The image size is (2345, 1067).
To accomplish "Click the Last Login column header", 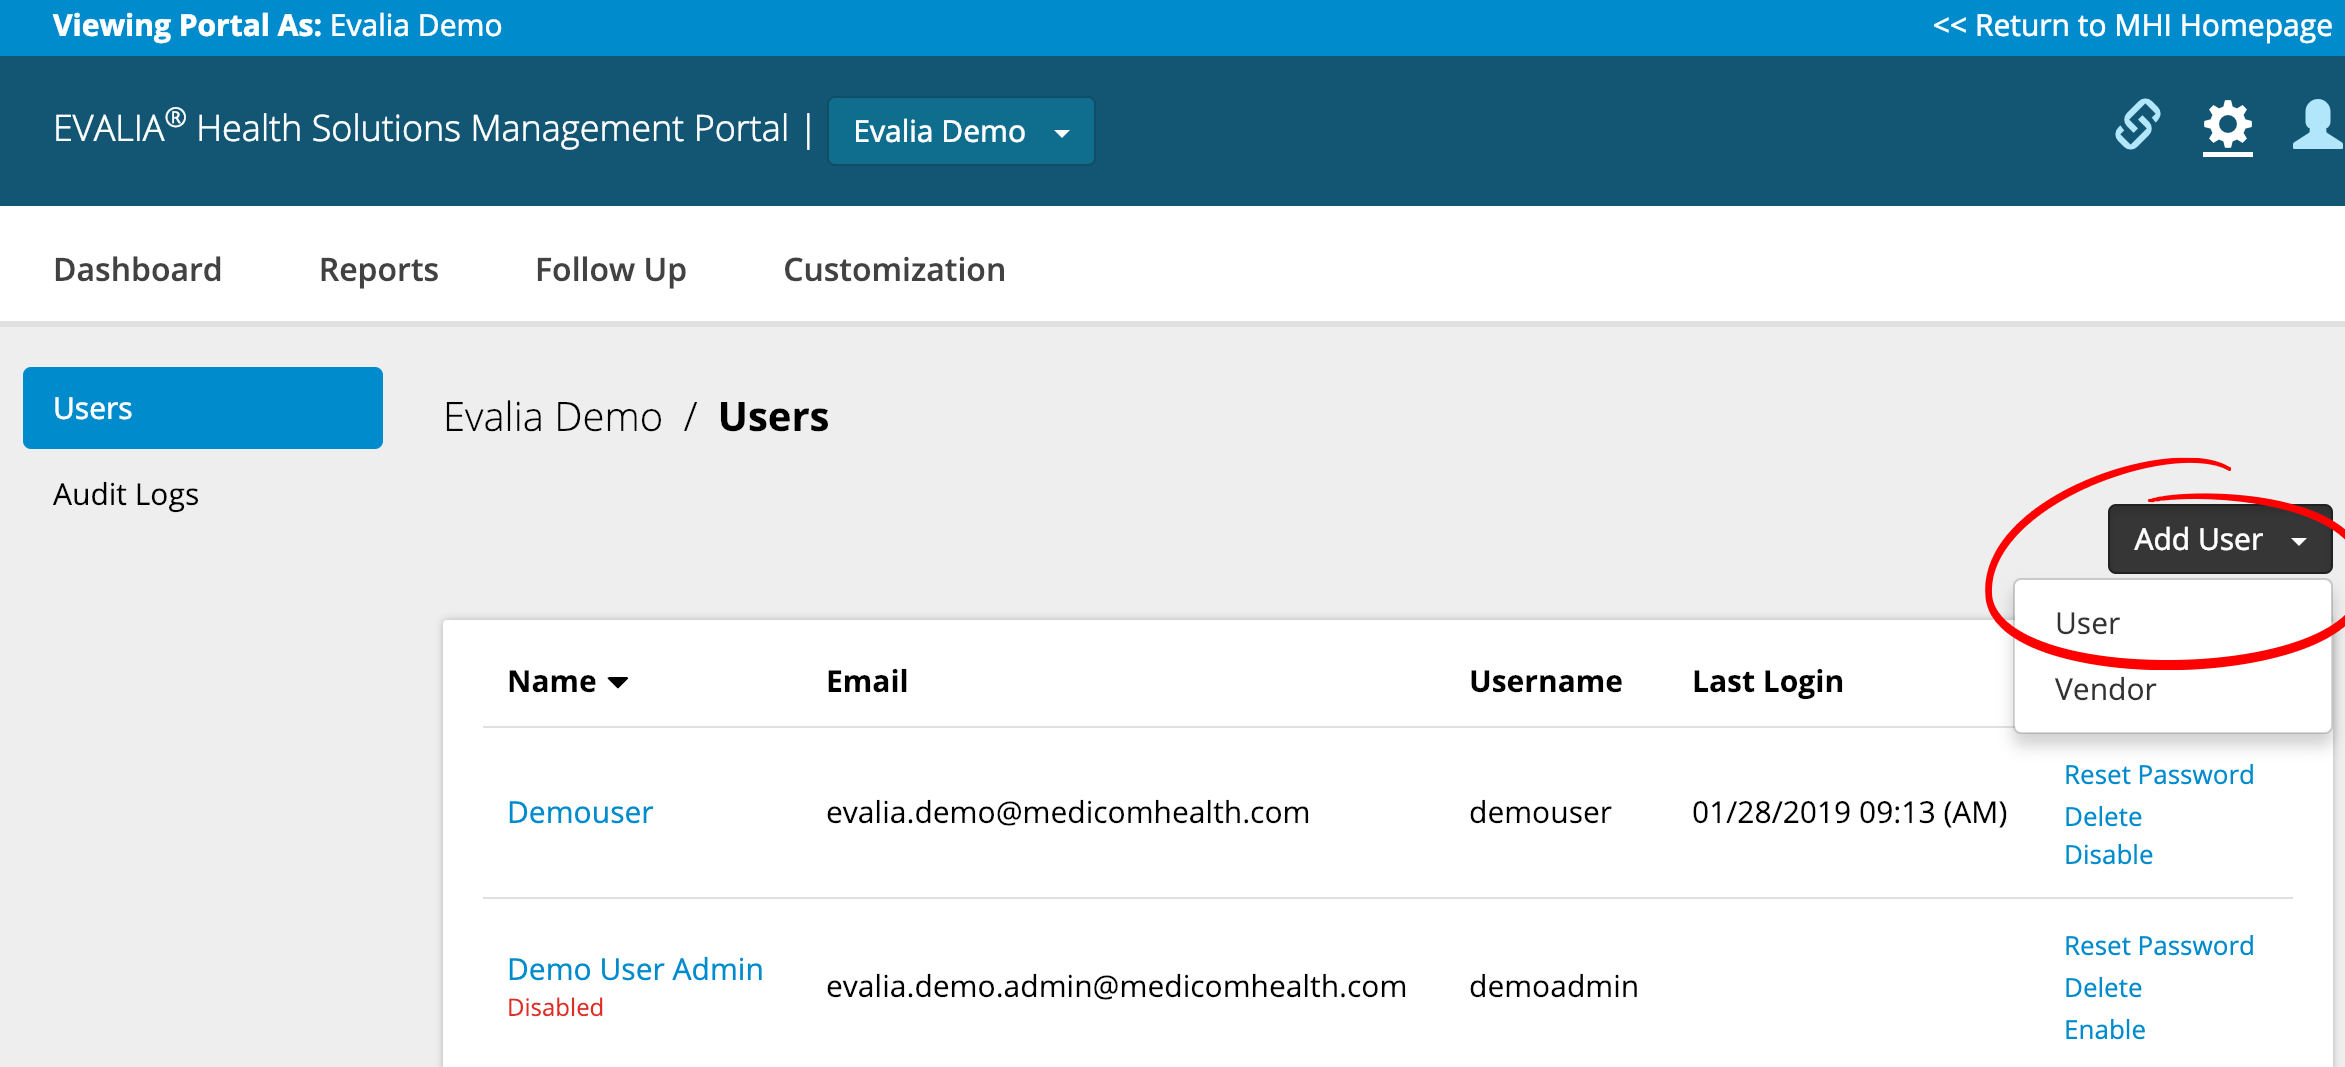I will 1768,681.
